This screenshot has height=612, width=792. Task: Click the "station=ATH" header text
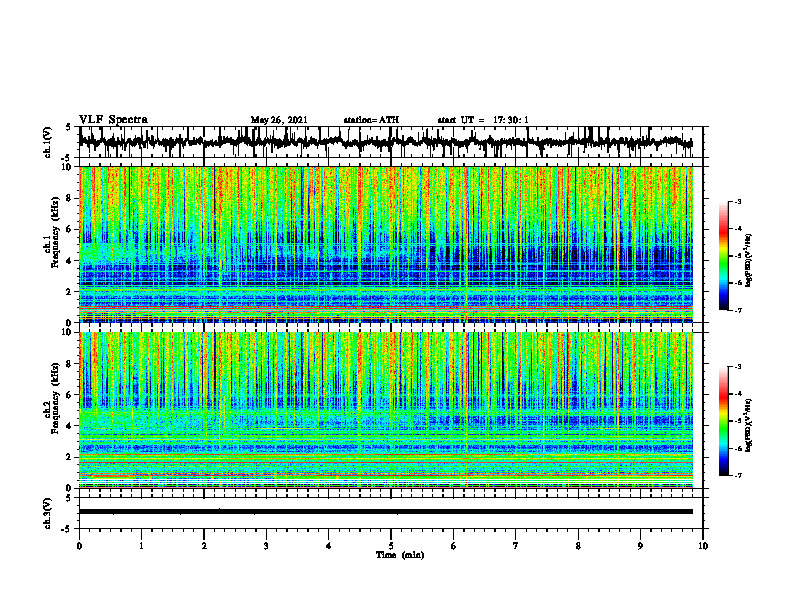pyautogui.click(x=371, y=120)
